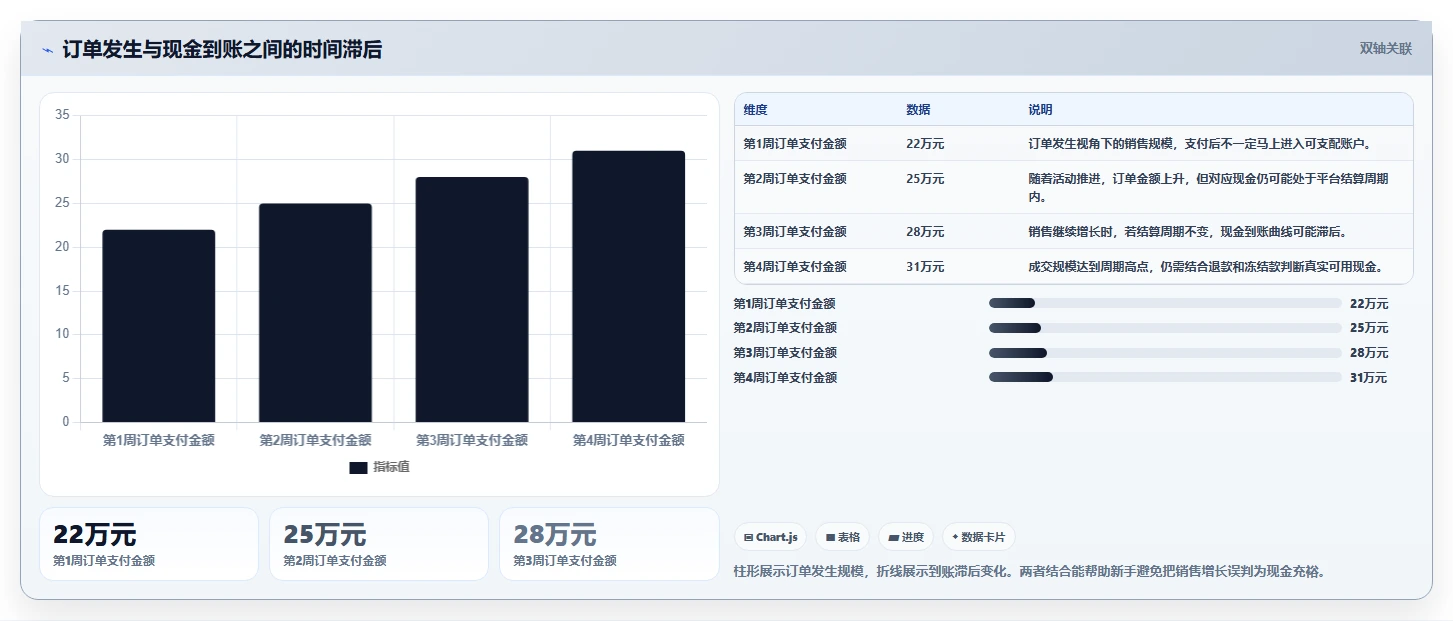Screen dimensions: 1453x621
Task: Click the table icon in 表格 chip
Action: click(x=830, y=538)
